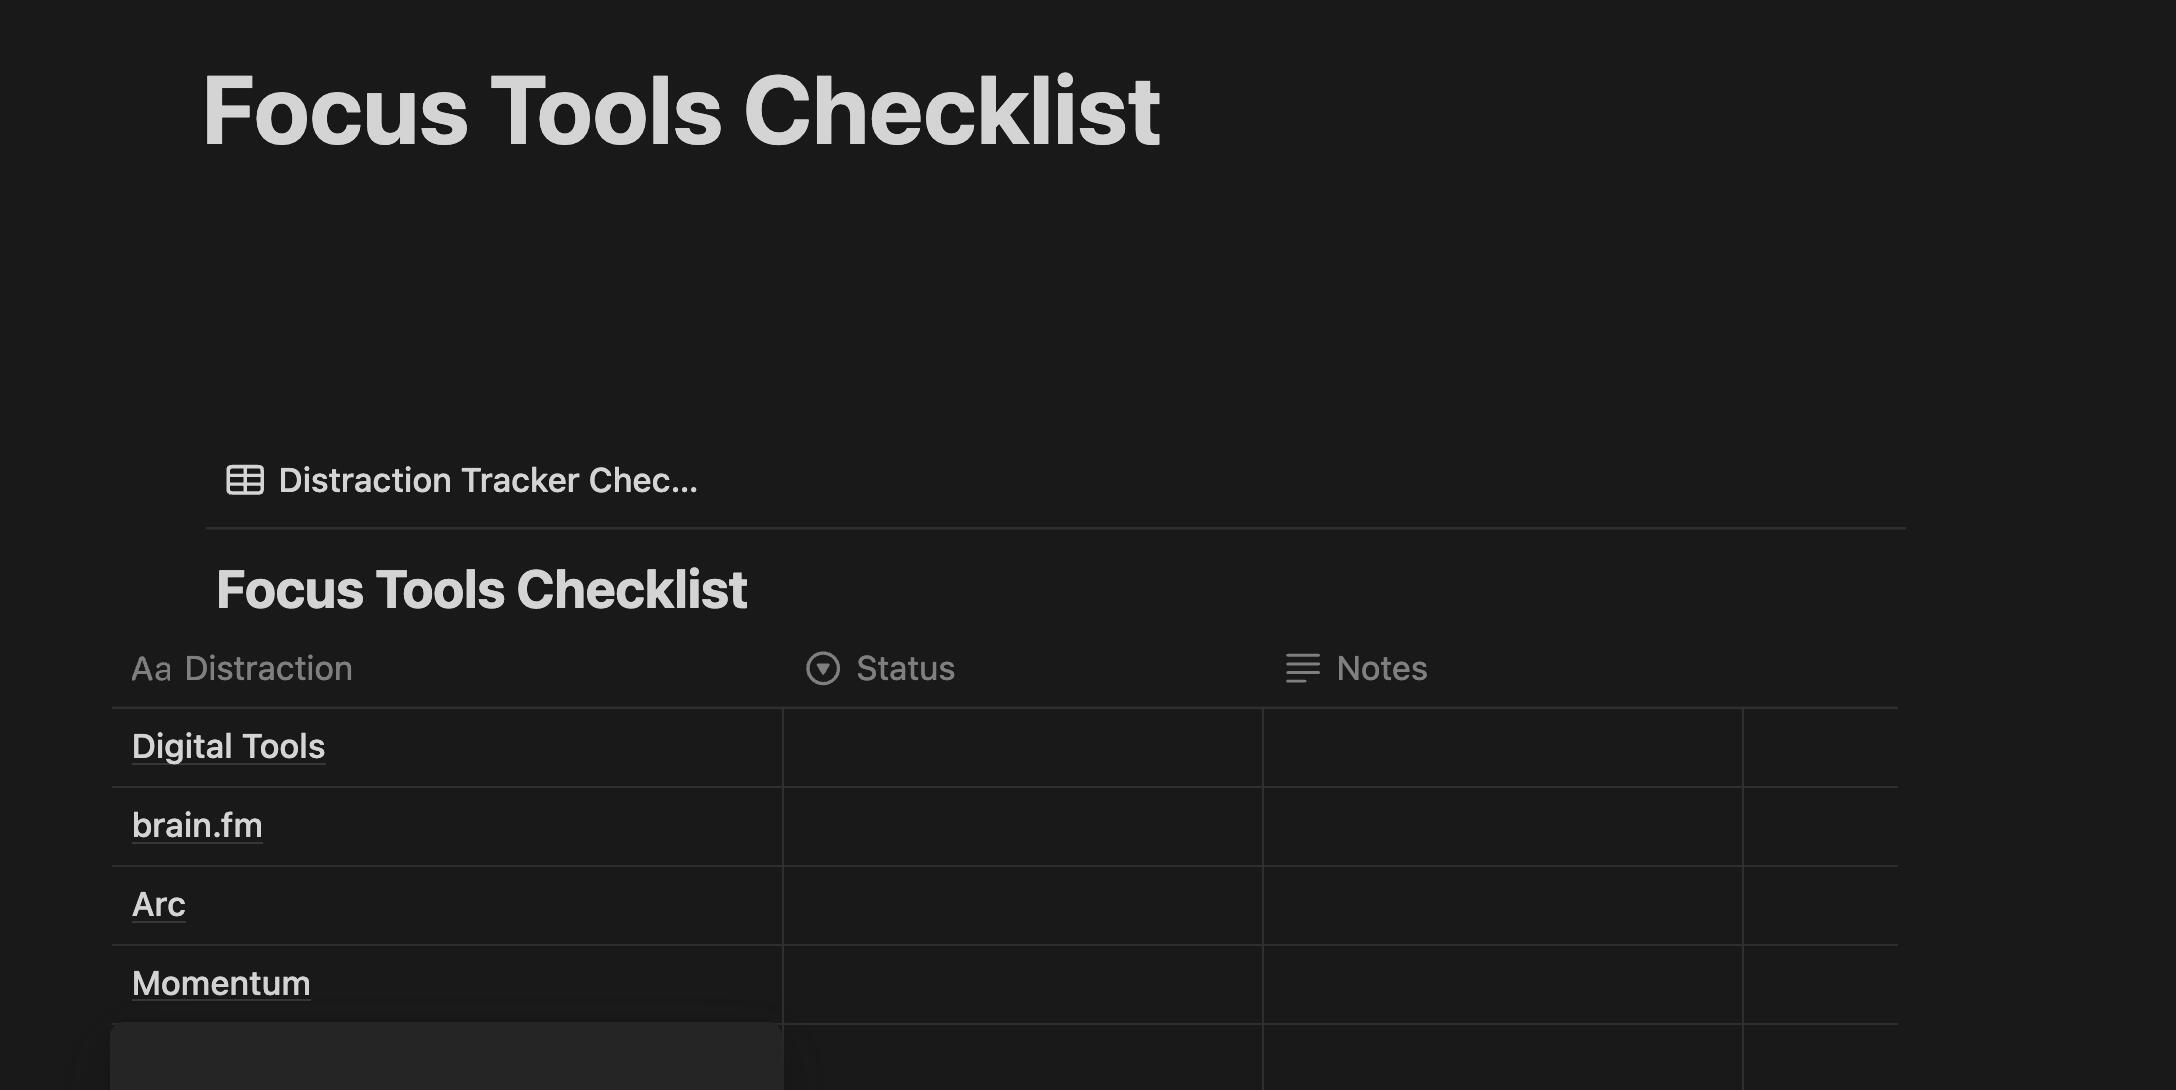Viewport: 2176px width, 1090px height.
Task: Click the Aa icon in Distraction header
Action: tap(151, 669)
